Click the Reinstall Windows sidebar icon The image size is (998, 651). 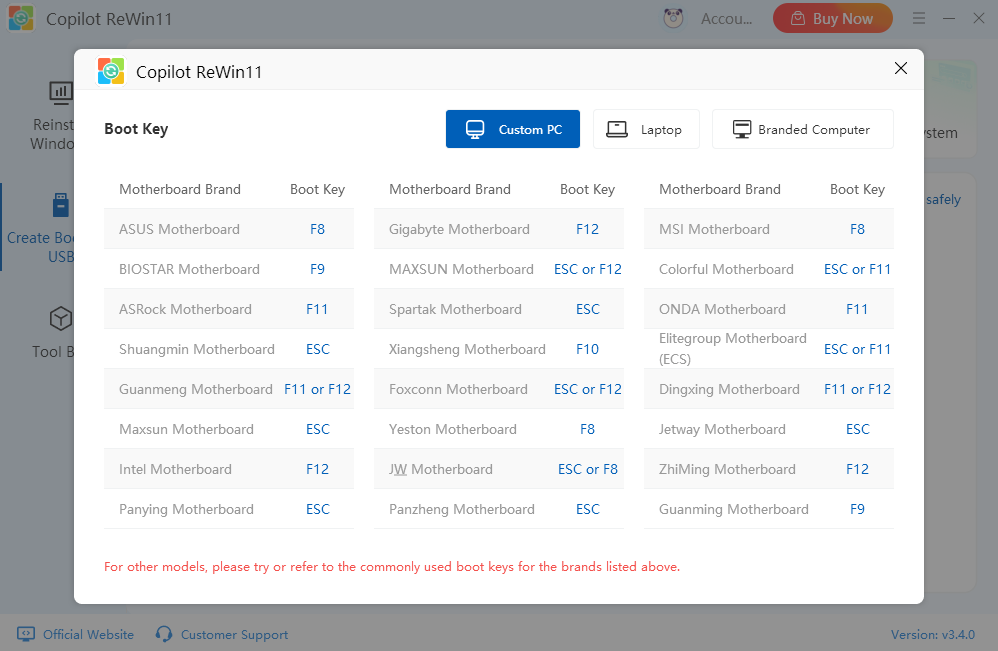60,93
